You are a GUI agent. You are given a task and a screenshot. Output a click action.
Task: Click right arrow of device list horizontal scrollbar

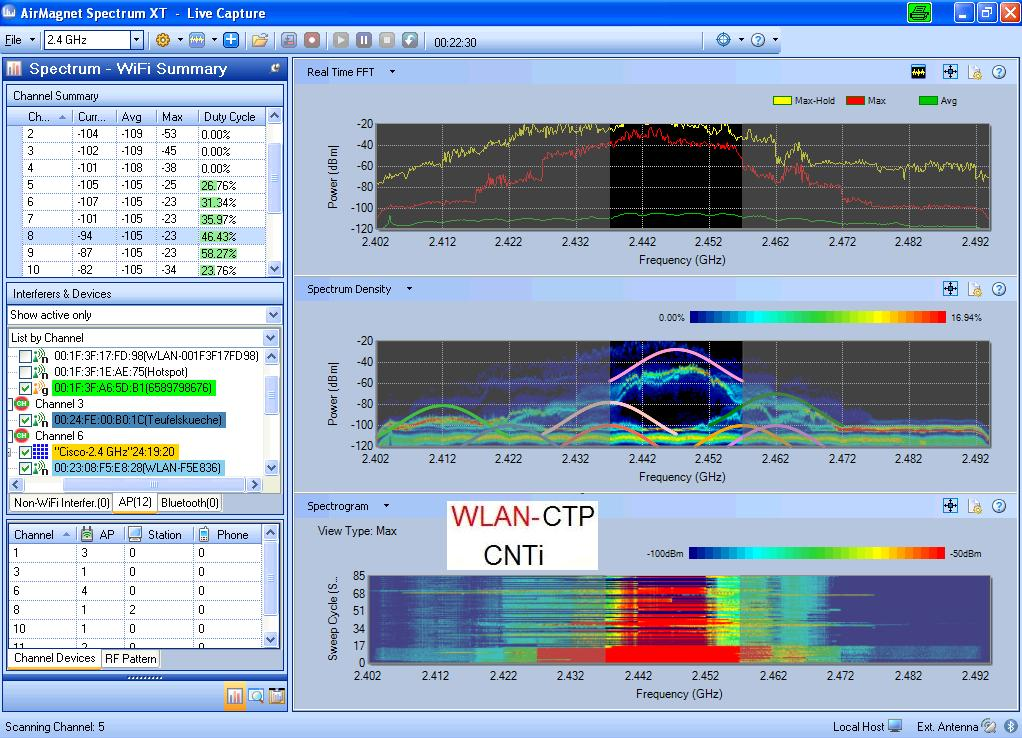pyautogui.click(x=254, y=484)
